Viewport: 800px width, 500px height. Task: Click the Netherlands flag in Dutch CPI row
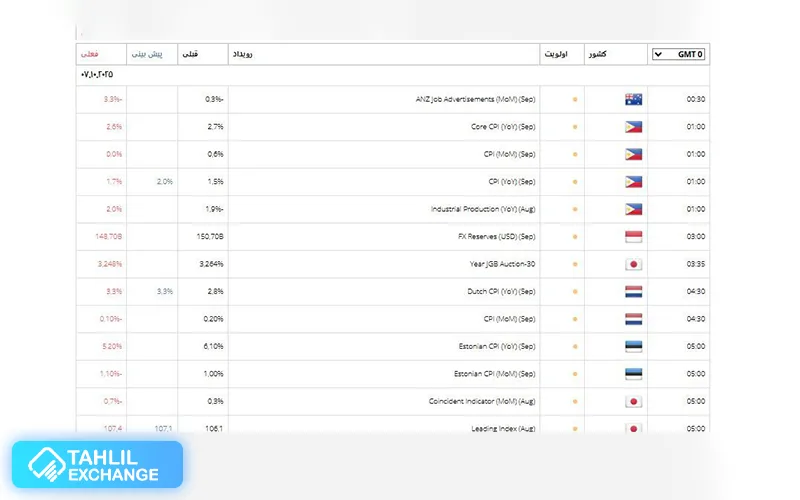point(632,292)
